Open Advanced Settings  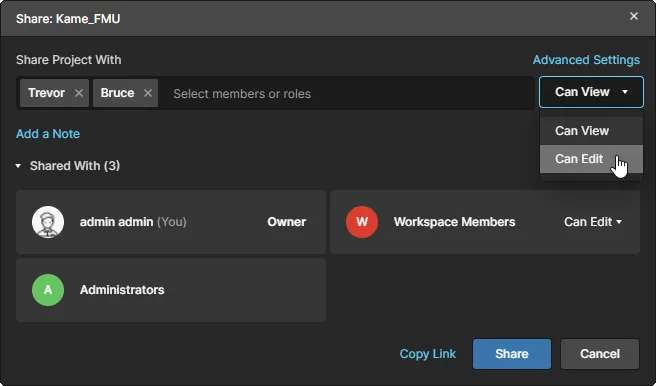point(586,60)
